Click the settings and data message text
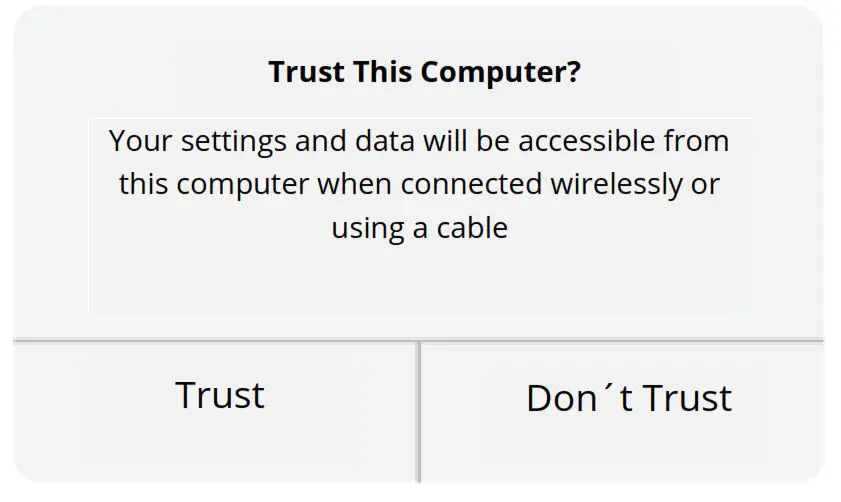 pyautogui.click(x=419, y=184)
